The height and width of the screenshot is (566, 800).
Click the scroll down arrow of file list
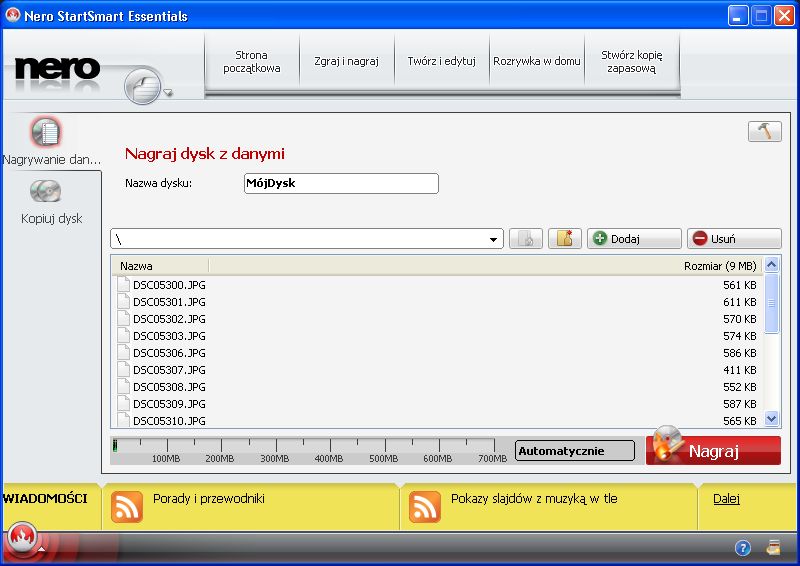coord(771,419)
